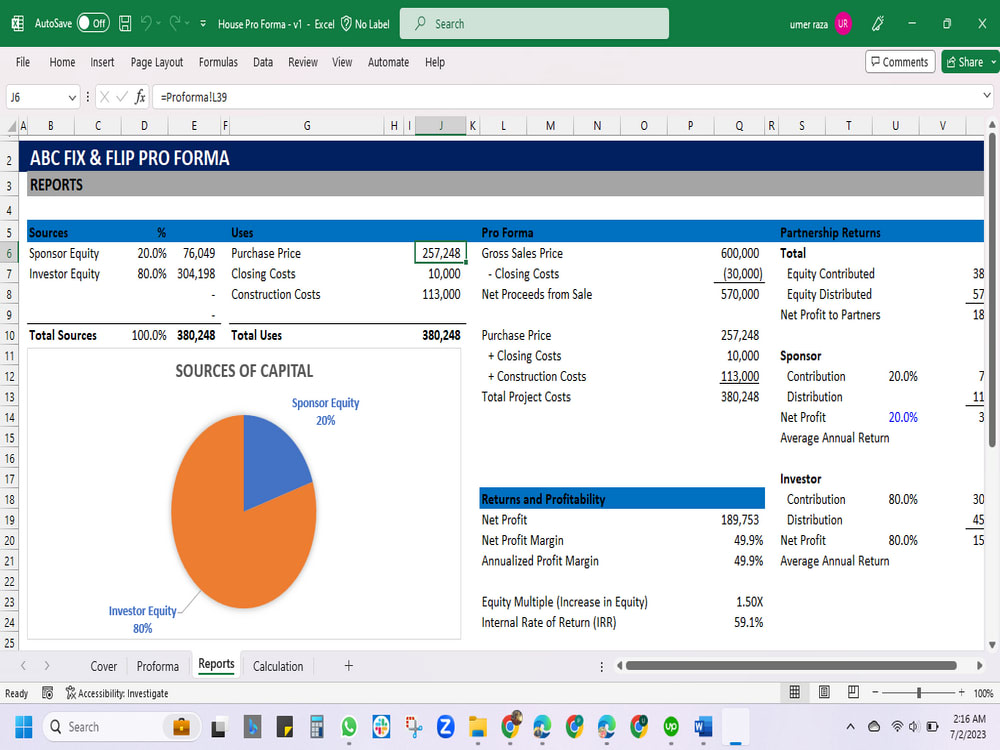Select row 10 header
1000x750 pixels.
tap(10, 335)
